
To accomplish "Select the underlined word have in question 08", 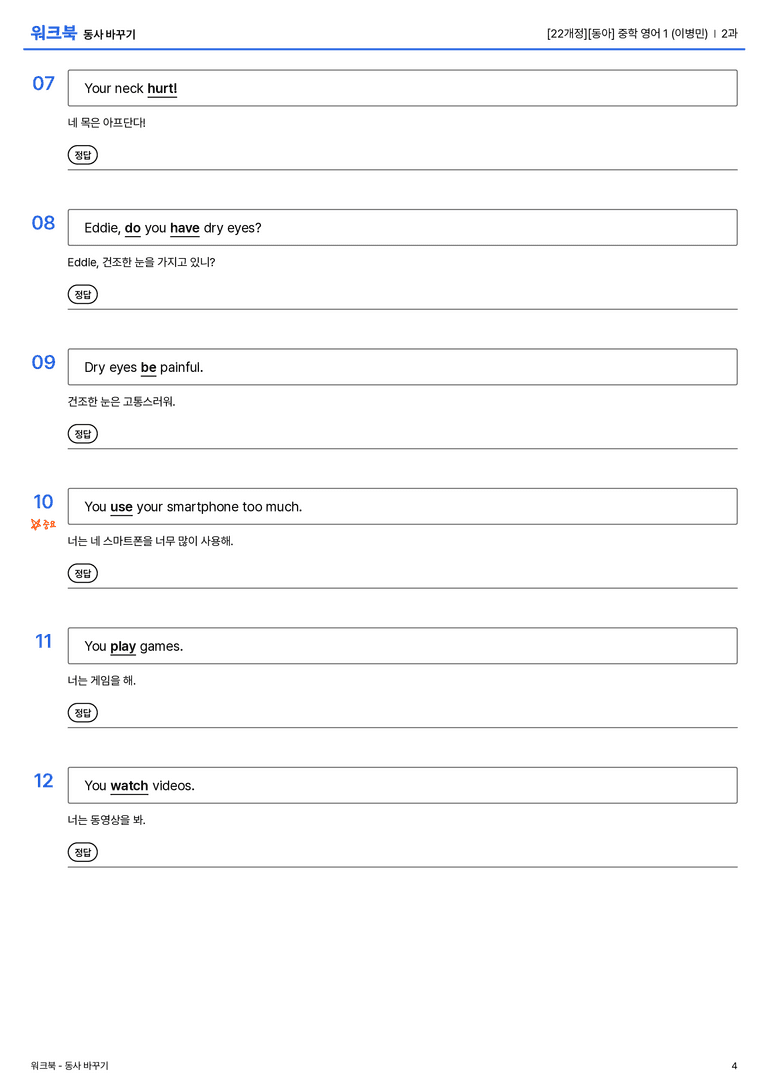I will tap(184, 228).
